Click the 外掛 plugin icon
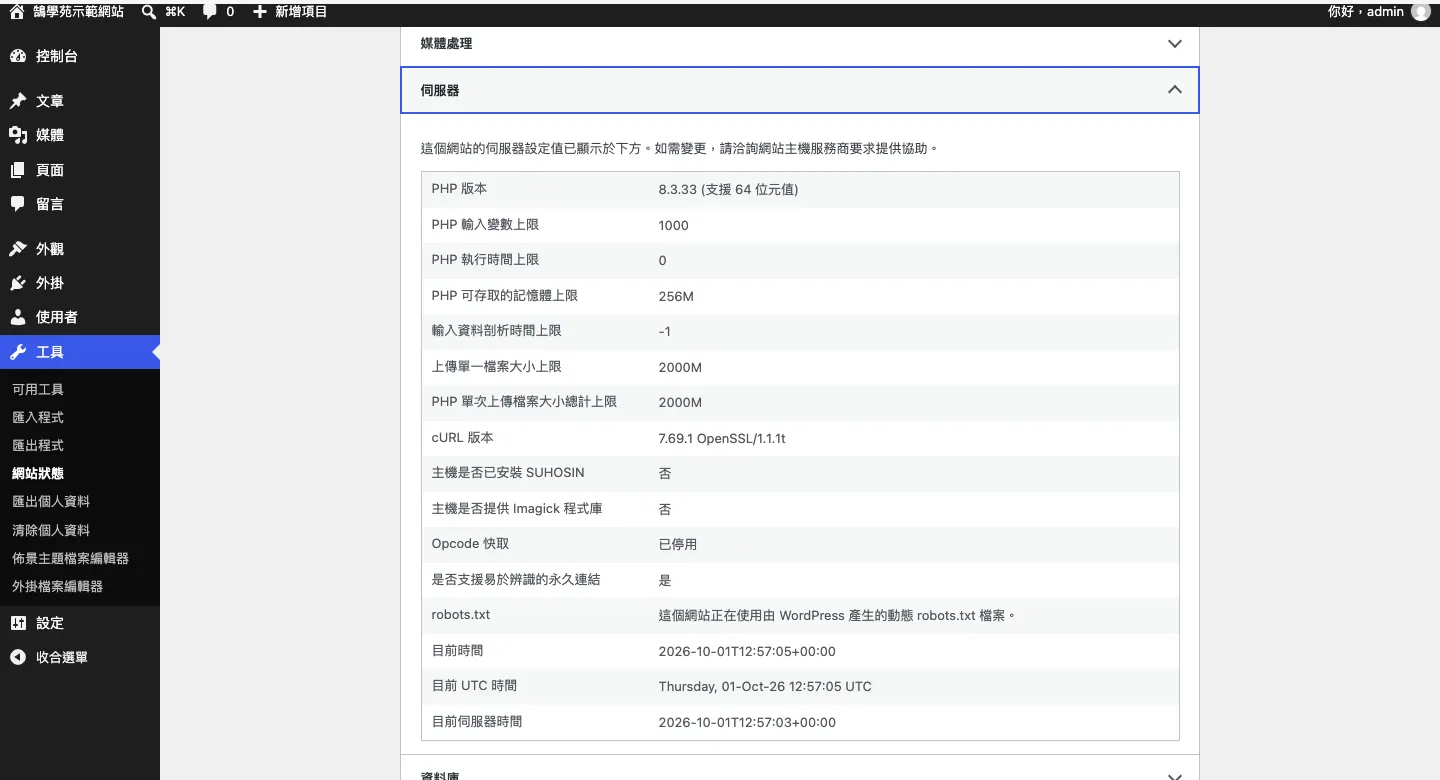The height and width of the screenshot is (780, 1440). point(18,283)
